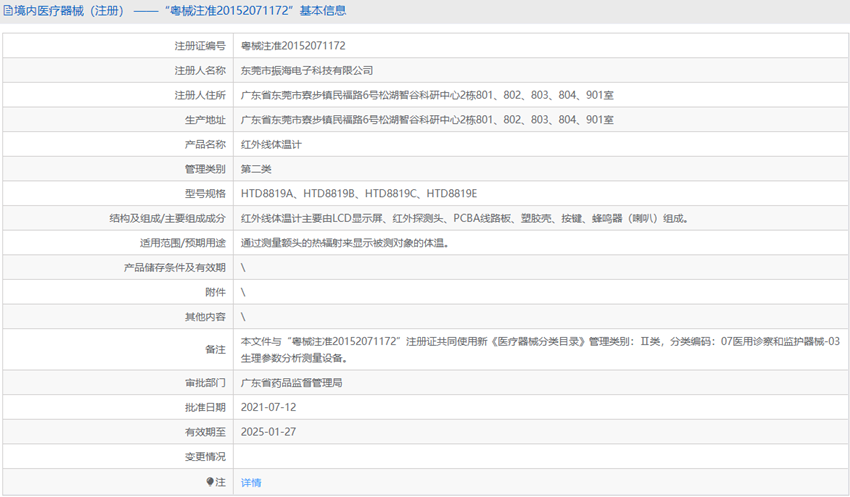The height and width of the screenshot is (497, 850).
Task: Click the 批准日期 label
Action: click(x=205, y=407)
